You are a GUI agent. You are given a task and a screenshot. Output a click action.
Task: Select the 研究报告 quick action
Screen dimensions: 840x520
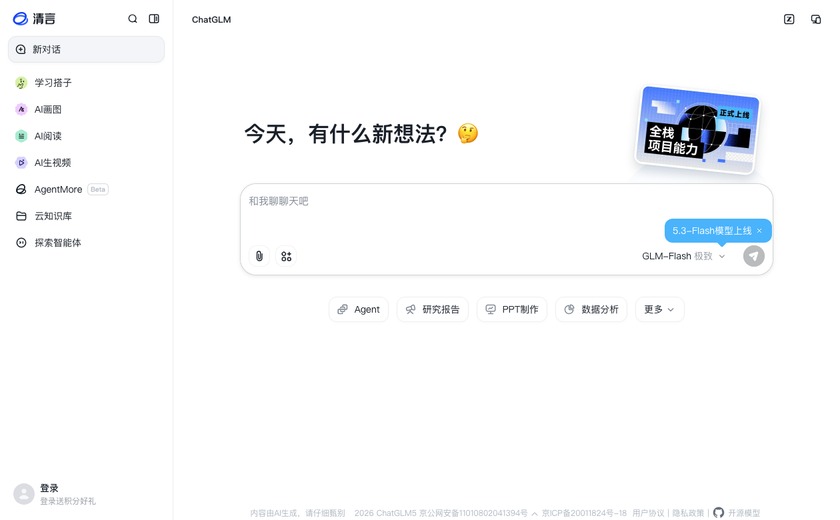(432, 310)
